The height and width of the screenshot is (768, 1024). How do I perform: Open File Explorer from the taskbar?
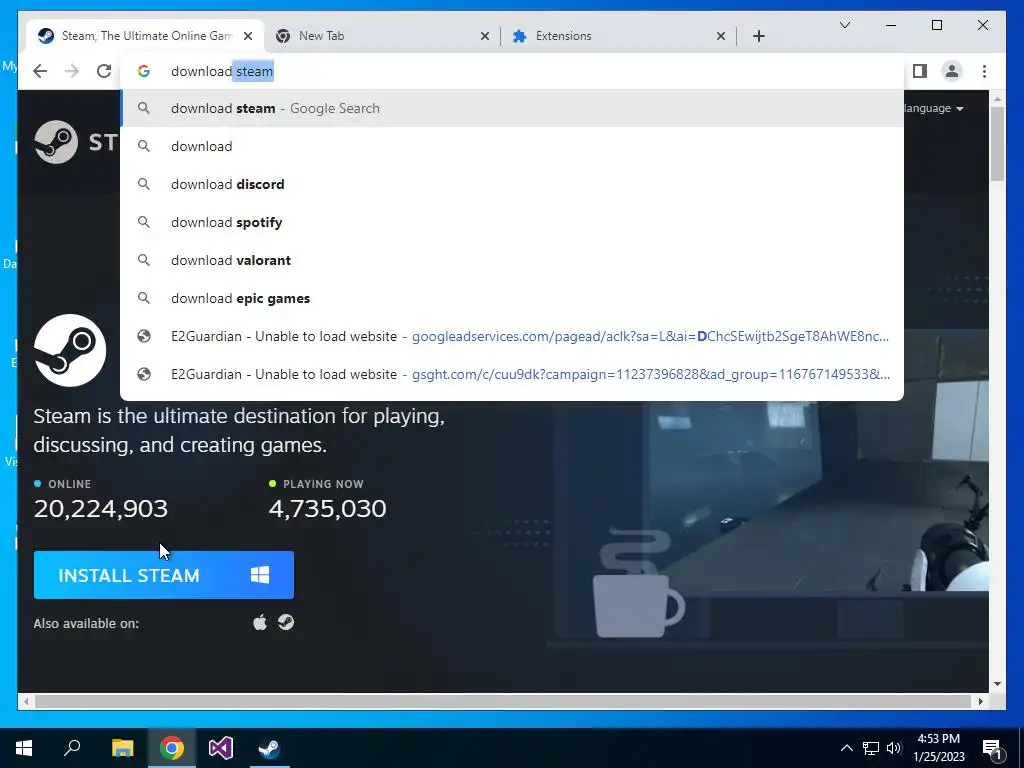click(x=122, y=748)
